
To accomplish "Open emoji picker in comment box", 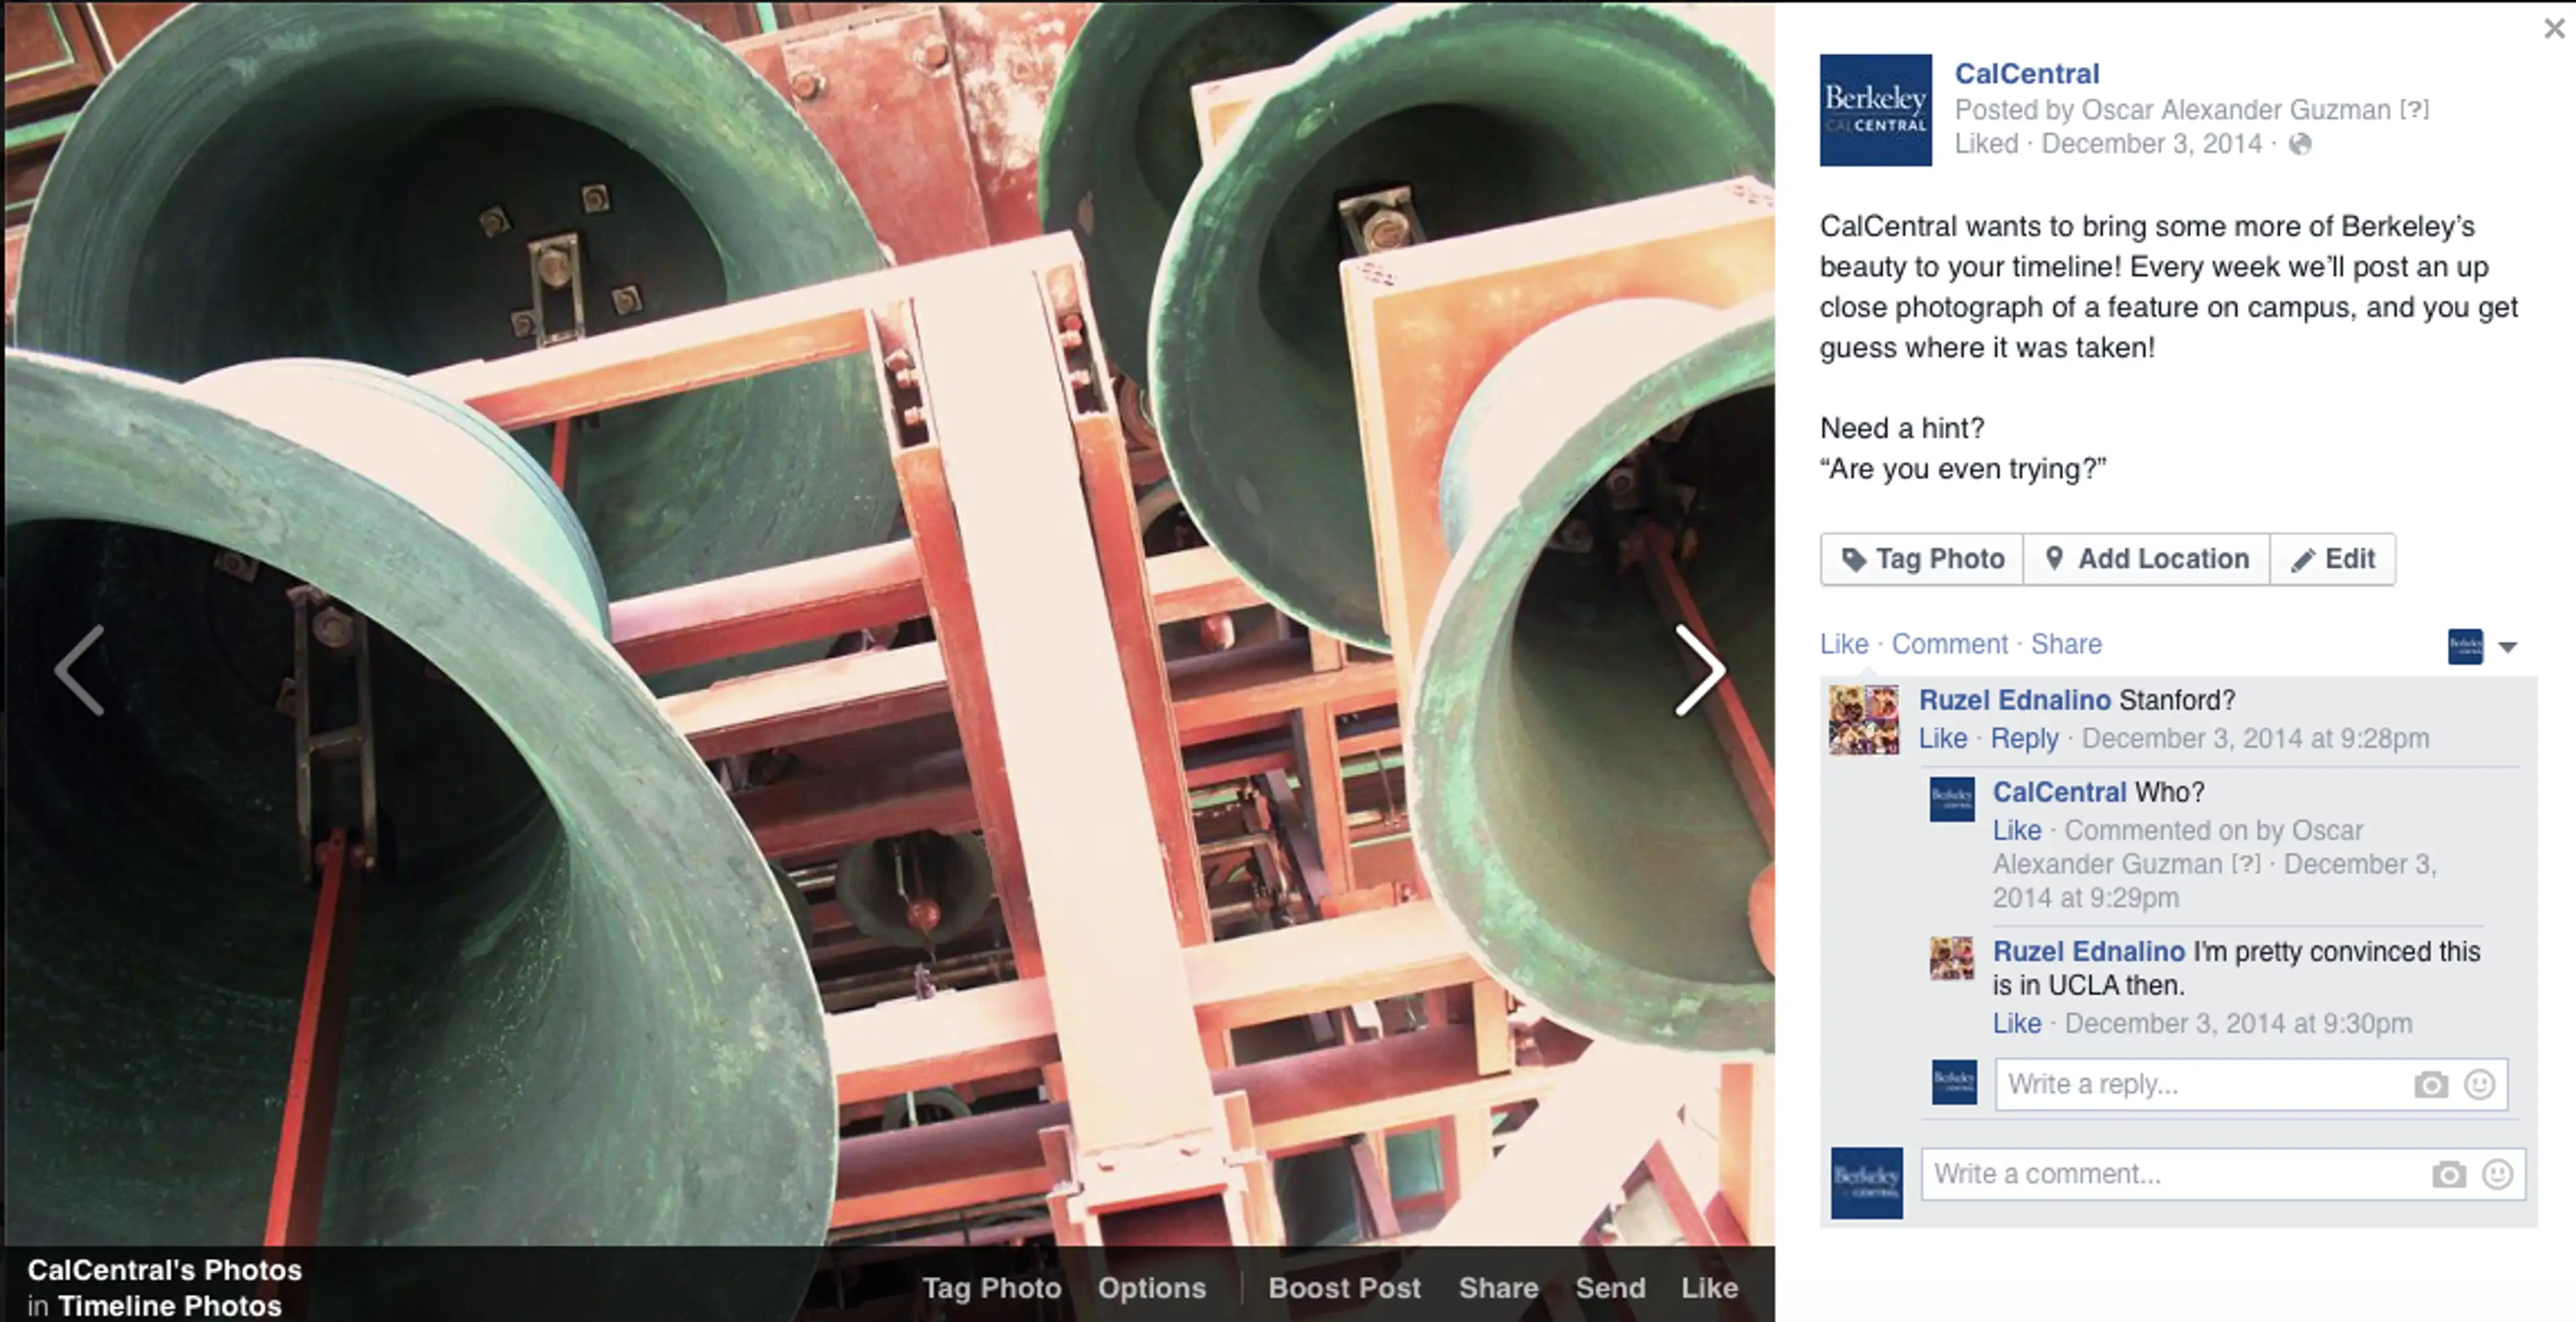I will pyautogui.click(x=2498, y=1174).
